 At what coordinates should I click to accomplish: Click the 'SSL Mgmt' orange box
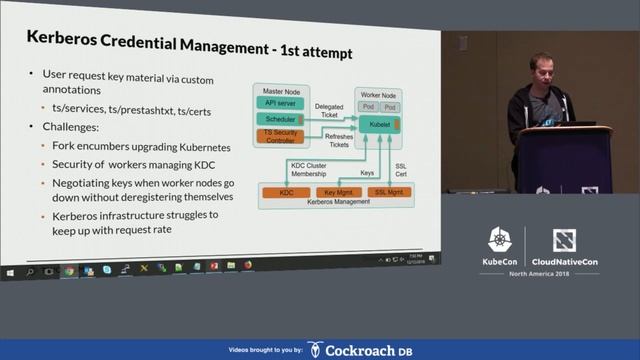click(x=389, y=192)
